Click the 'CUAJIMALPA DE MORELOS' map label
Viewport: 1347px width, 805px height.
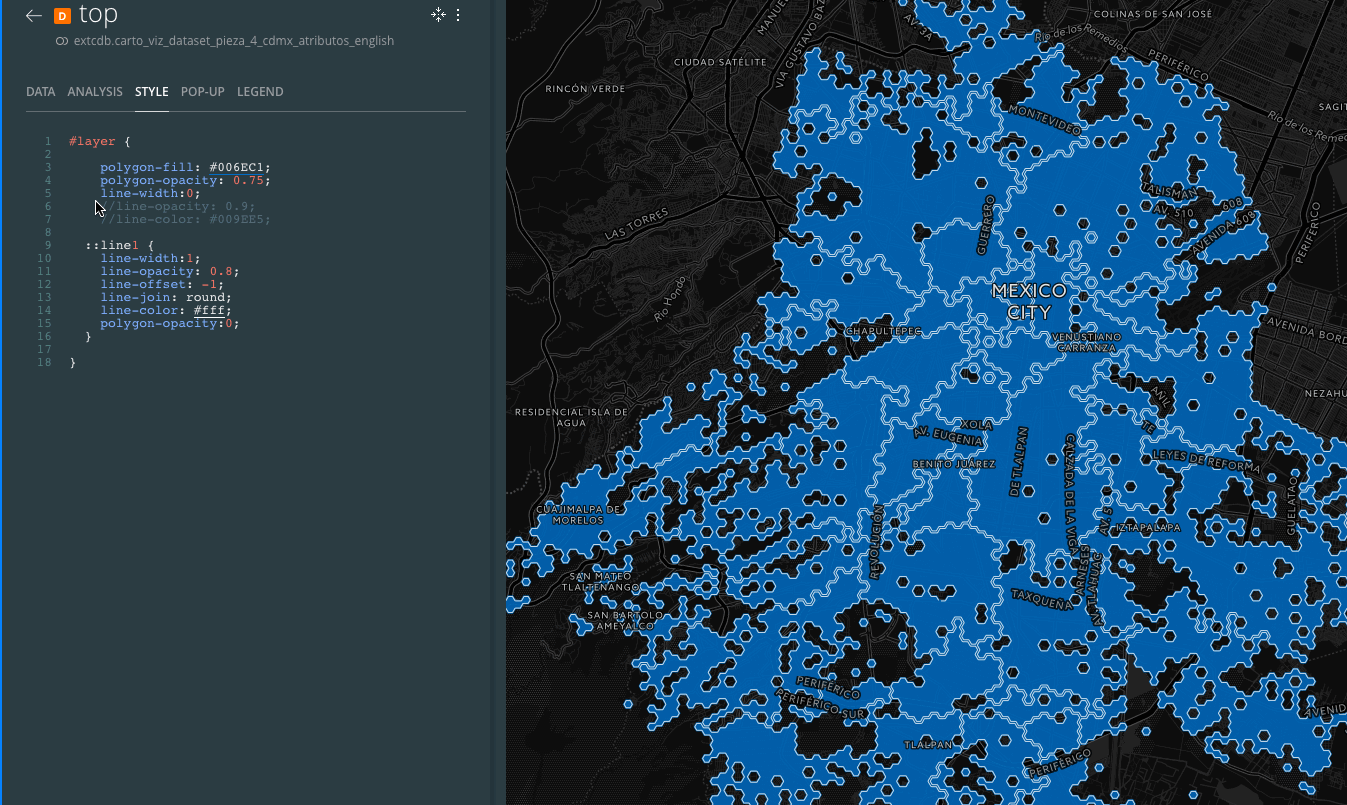click(579, 515)
